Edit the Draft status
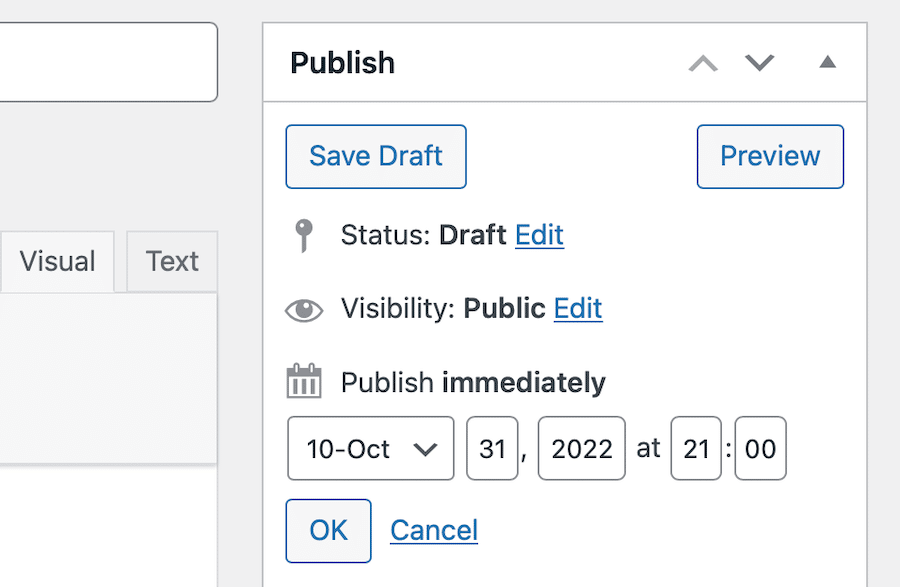 click(x=539, y=236)
